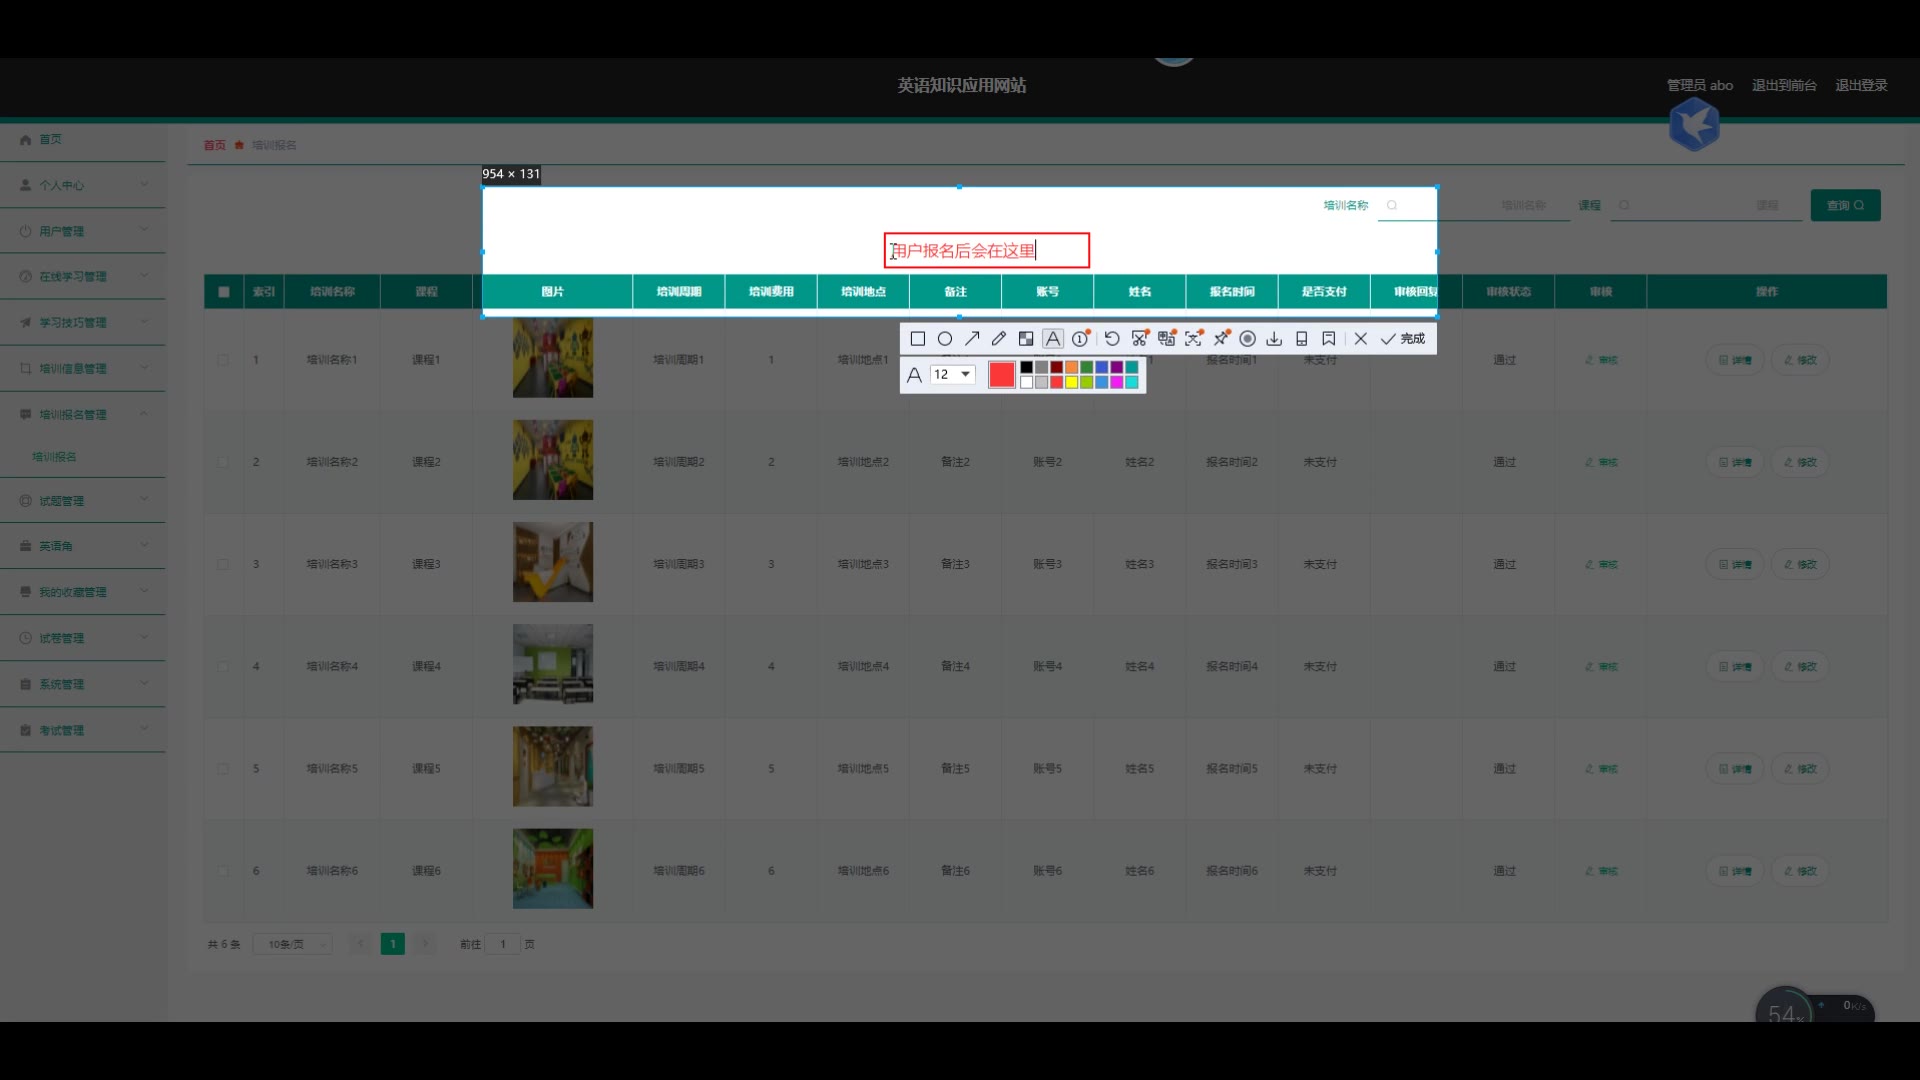
Task: Click page number 1 in pagination
Action: click(393, 944)
